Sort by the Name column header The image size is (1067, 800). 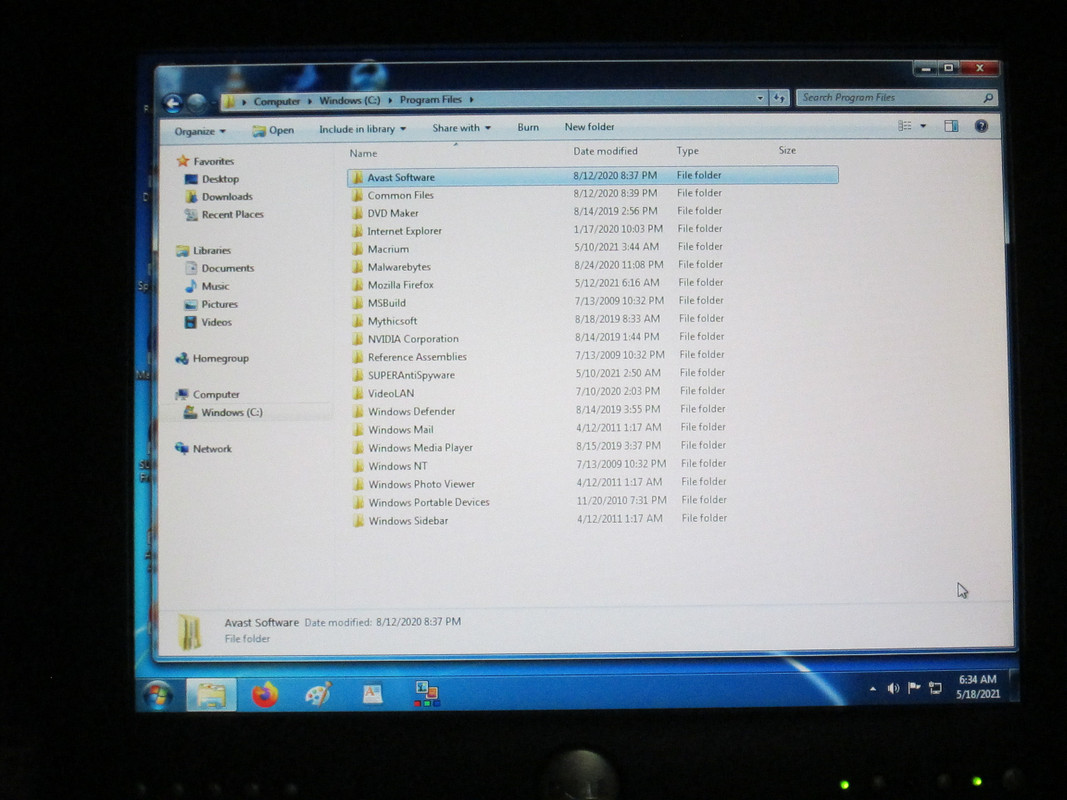(363, 153)
